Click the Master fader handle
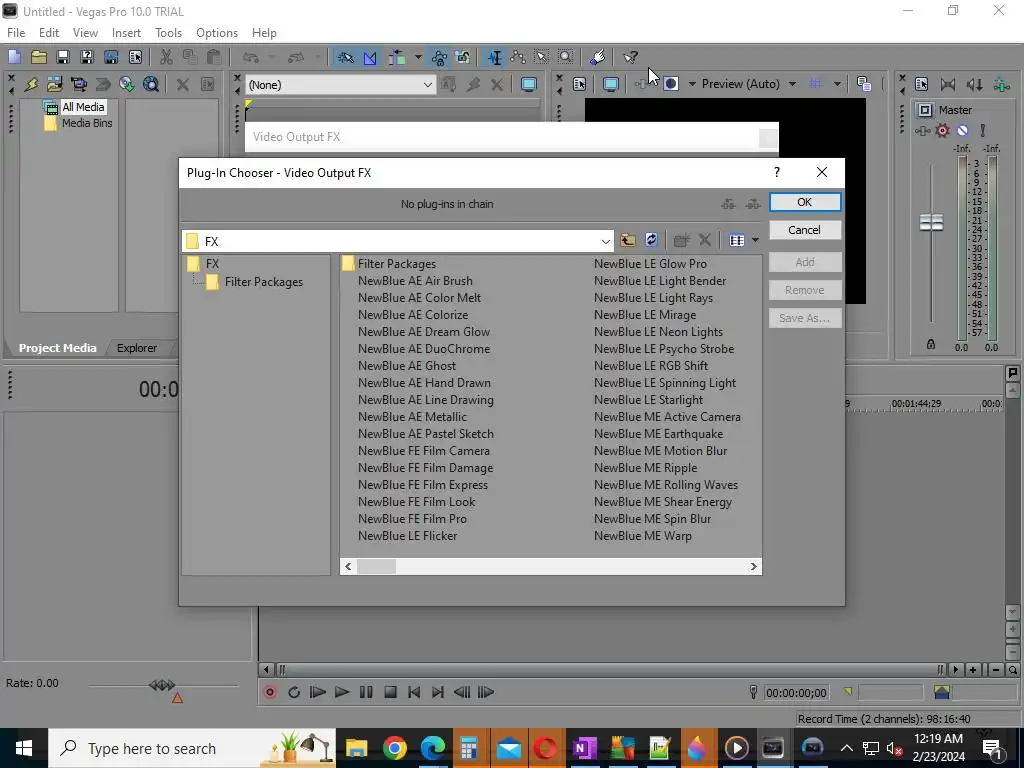This screenshot has height=768, width=1024. click(x=931, y=222)
